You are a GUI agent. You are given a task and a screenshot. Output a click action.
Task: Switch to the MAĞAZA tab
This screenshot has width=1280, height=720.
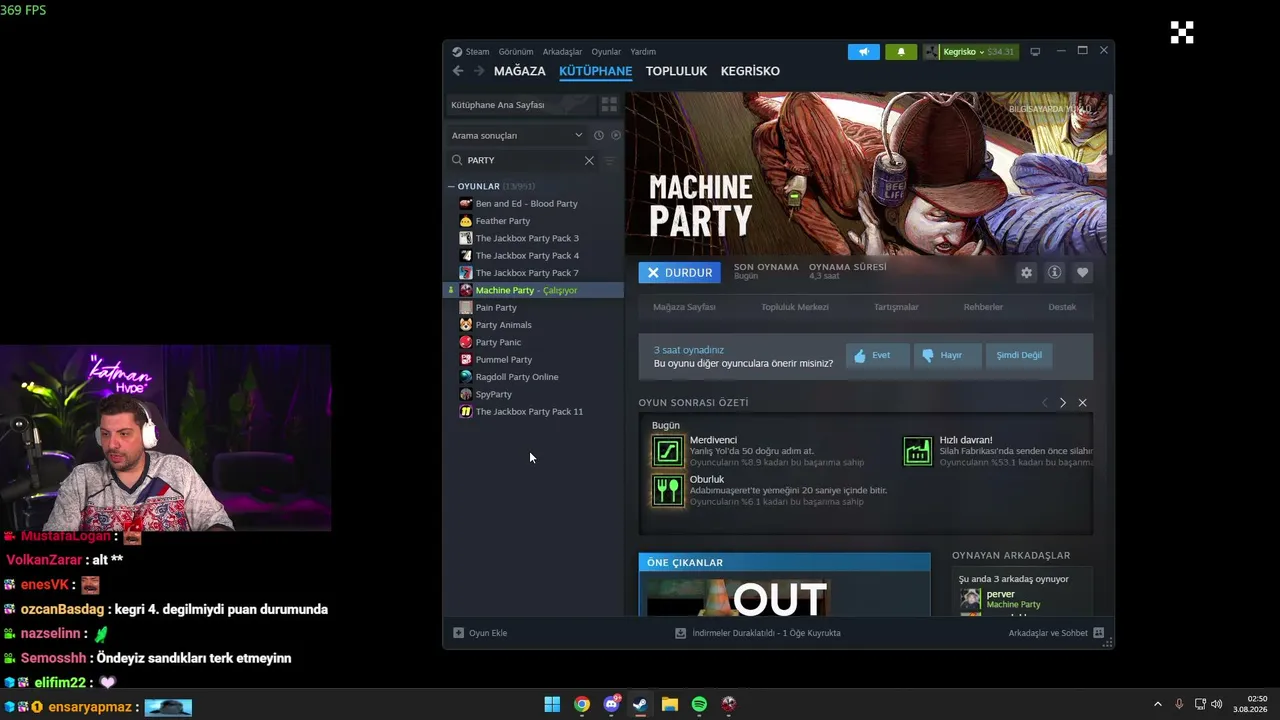(x=520, y=71)
